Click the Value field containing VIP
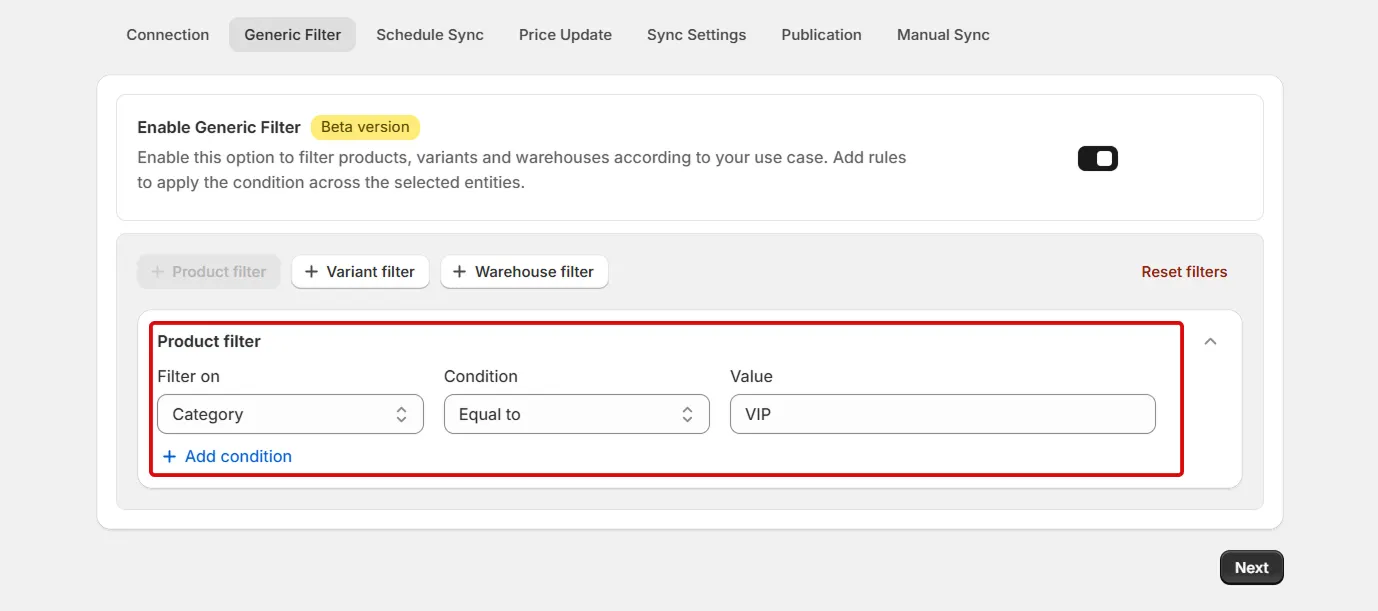 [943, 414]
